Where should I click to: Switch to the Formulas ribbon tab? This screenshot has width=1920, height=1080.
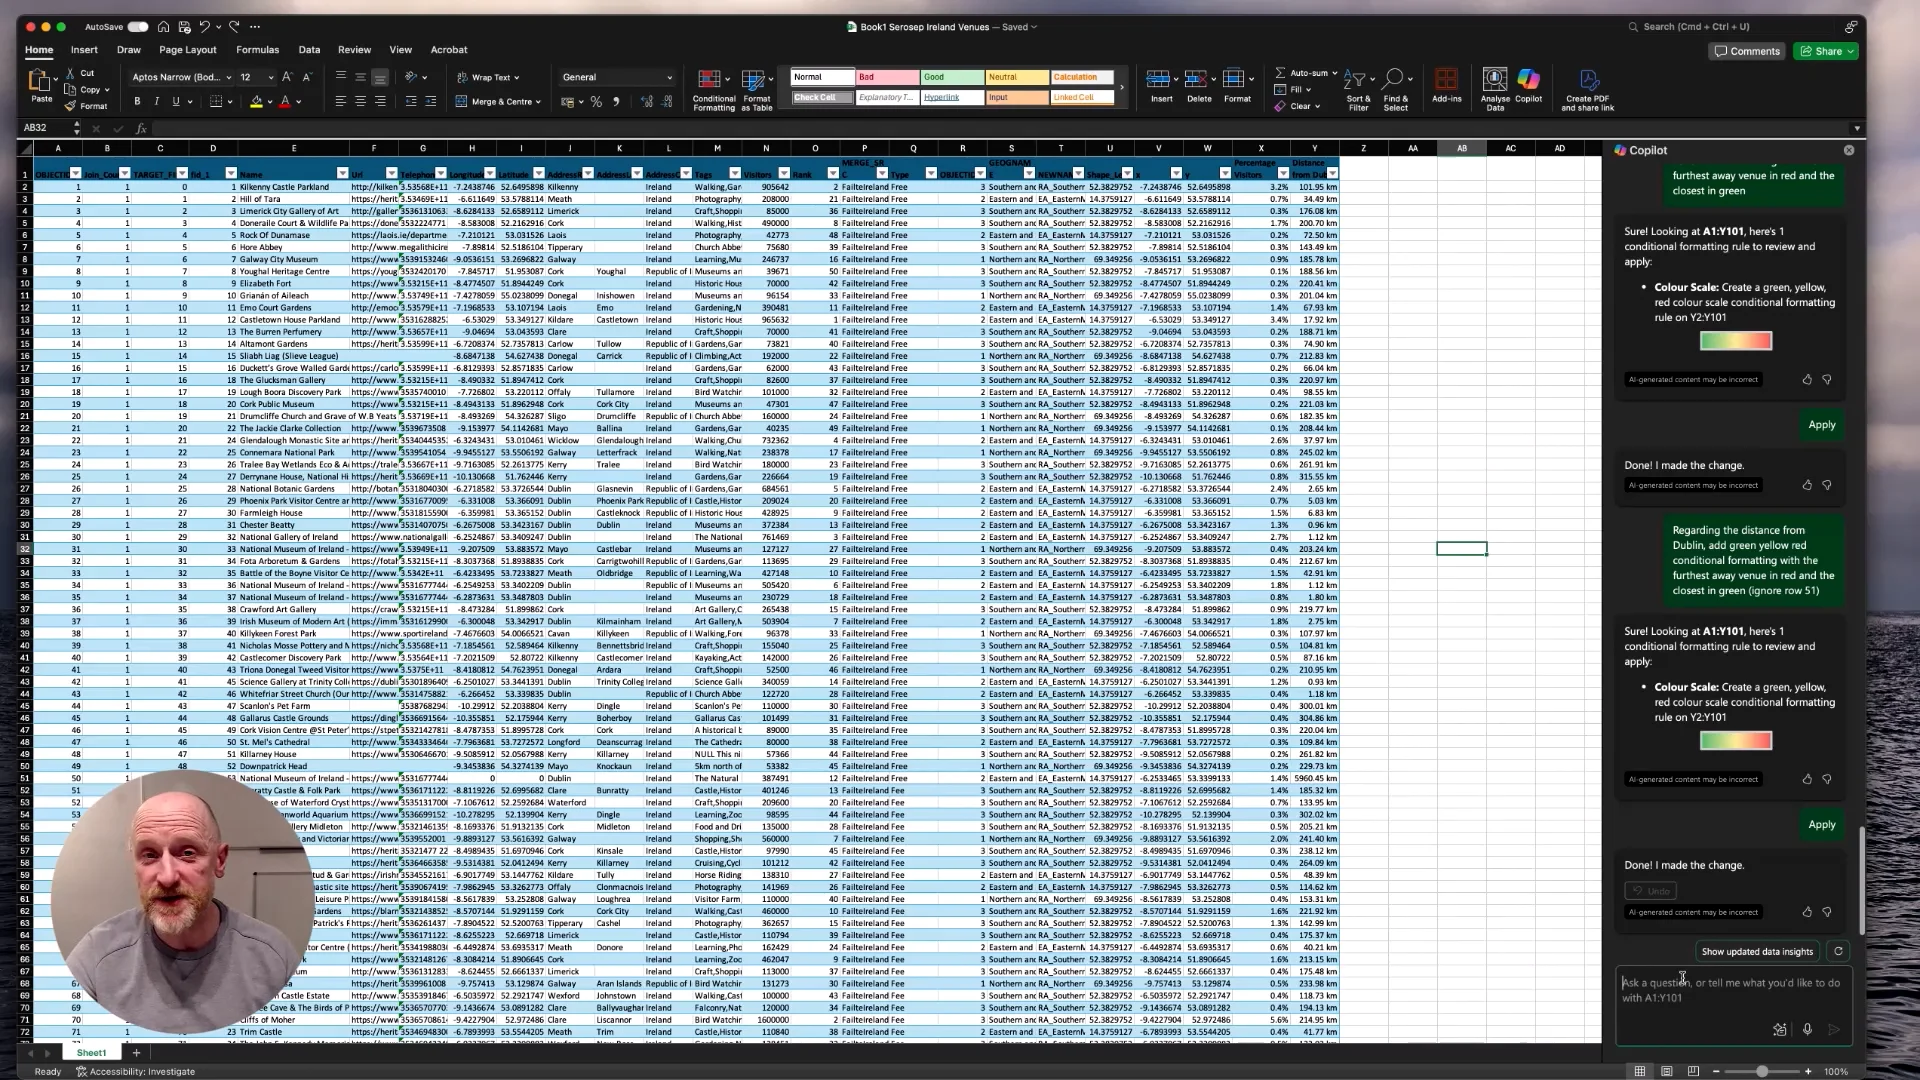pos(257,49)
